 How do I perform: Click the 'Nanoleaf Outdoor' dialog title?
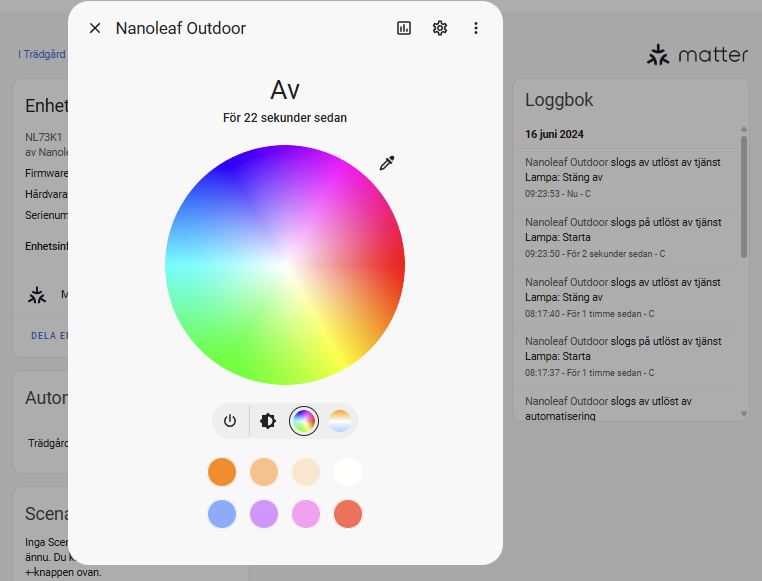pos(181,28)
